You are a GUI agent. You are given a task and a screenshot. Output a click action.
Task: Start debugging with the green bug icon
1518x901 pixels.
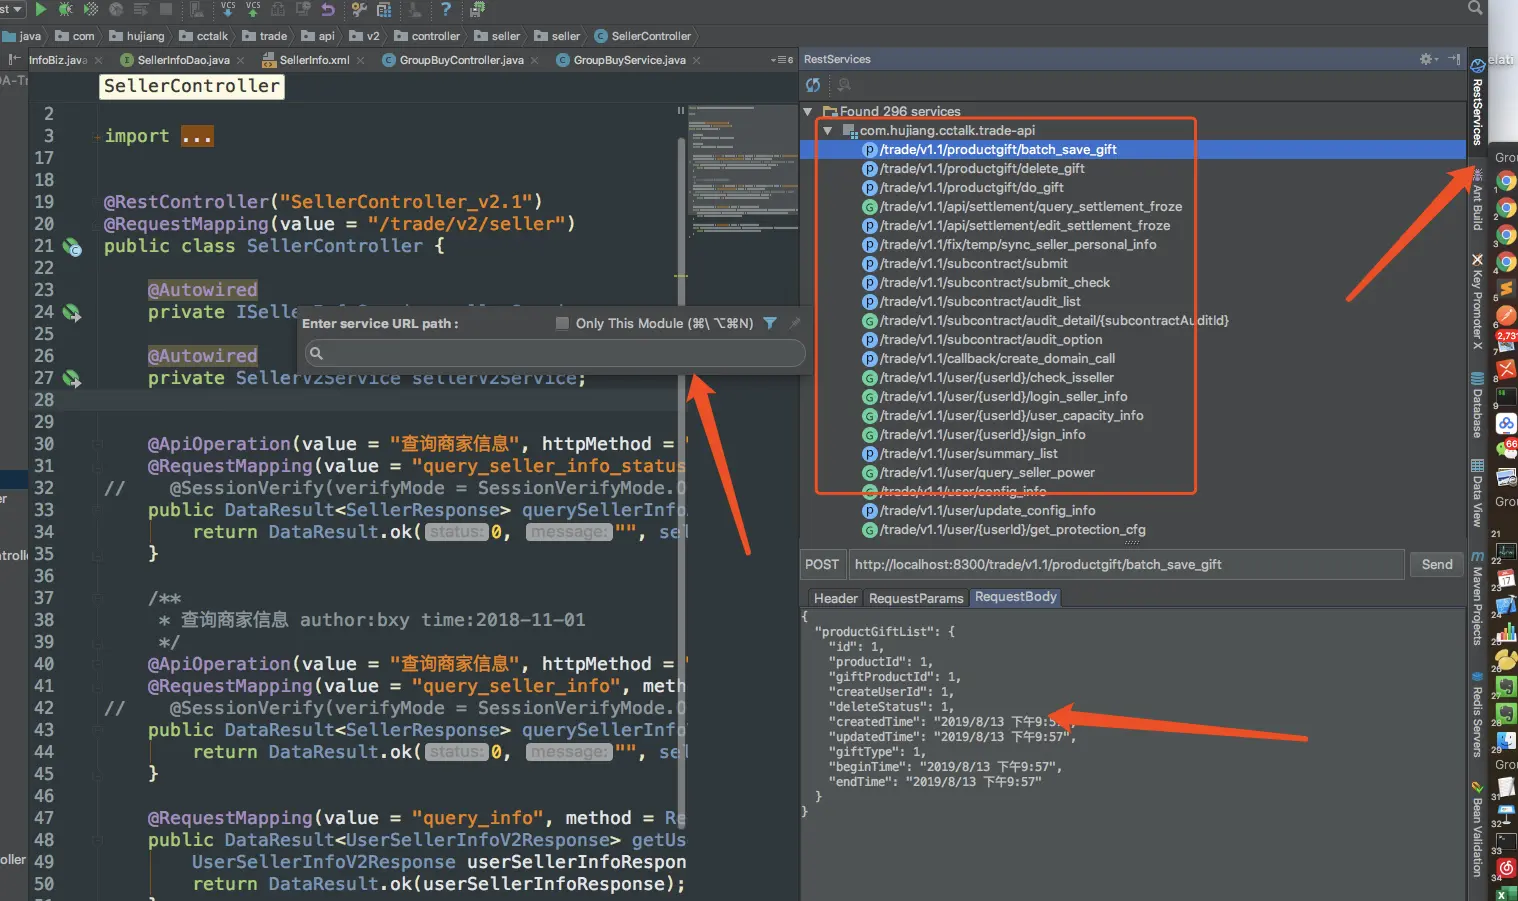point(66,9)
